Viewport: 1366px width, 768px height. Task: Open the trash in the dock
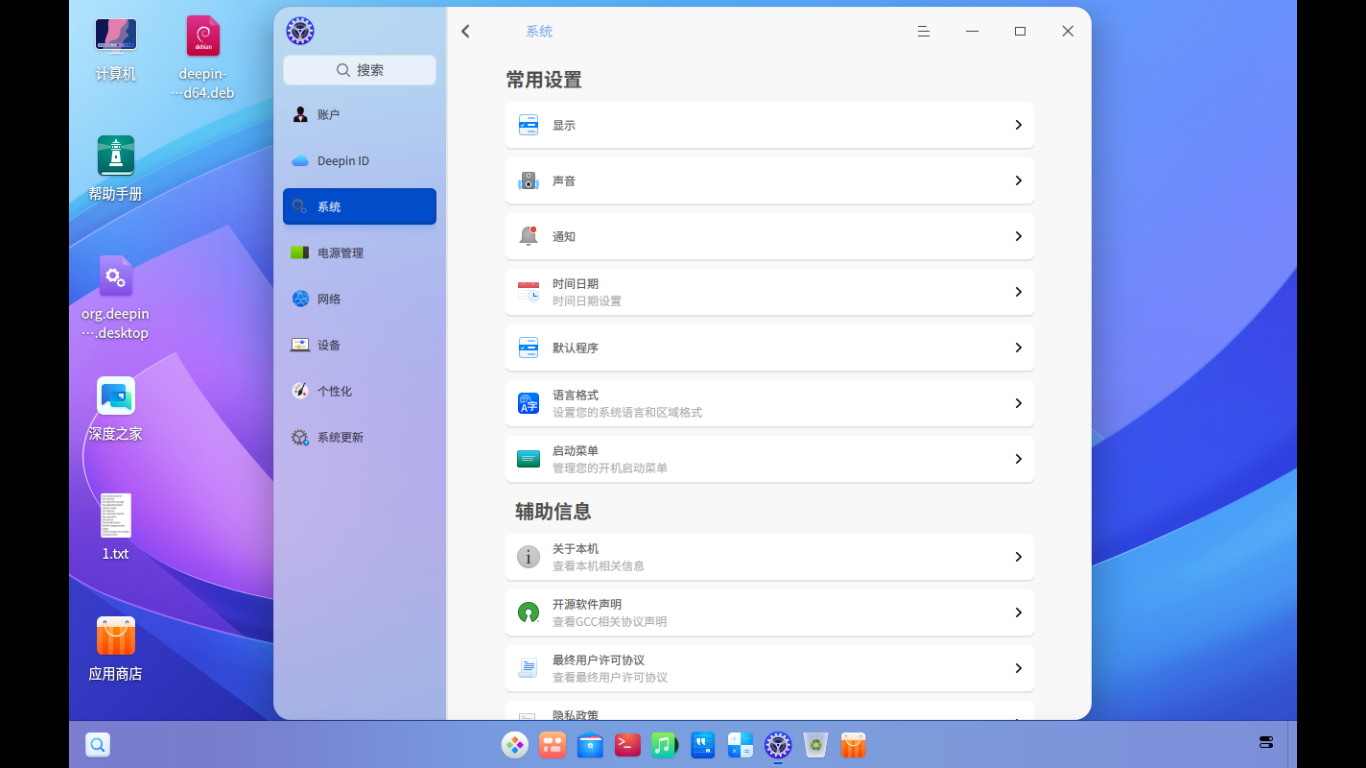(x=815, y=745)
